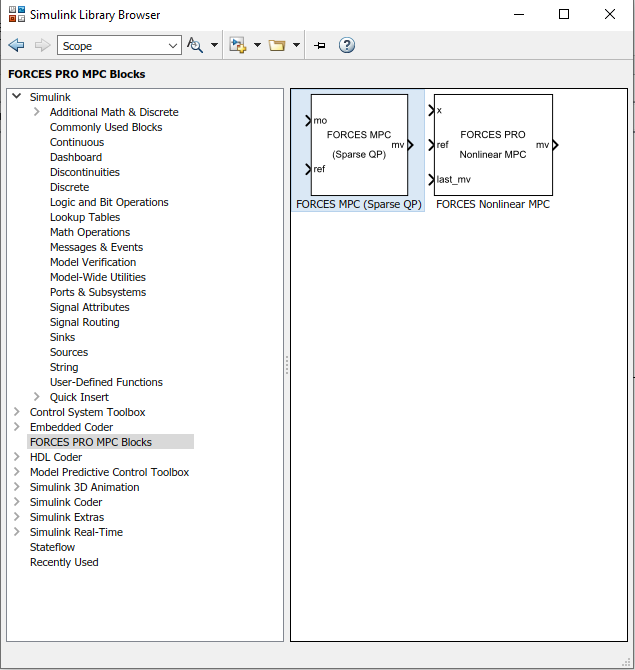
Task: Select the FORCES PRO Nonlinear MPC block
Action: click(x=493, y=145)
